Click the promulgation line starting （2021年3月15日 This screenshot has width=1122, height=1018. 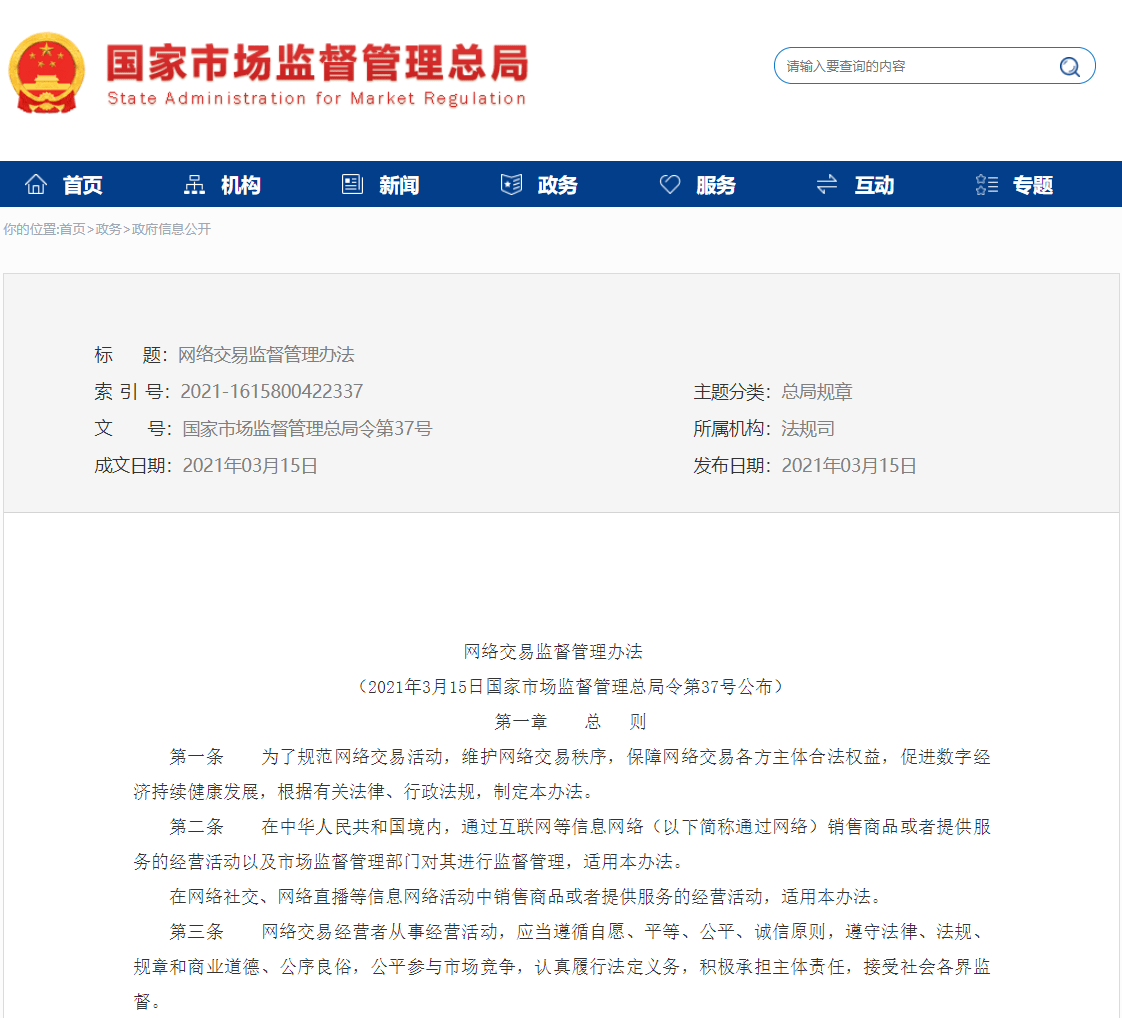570,687
